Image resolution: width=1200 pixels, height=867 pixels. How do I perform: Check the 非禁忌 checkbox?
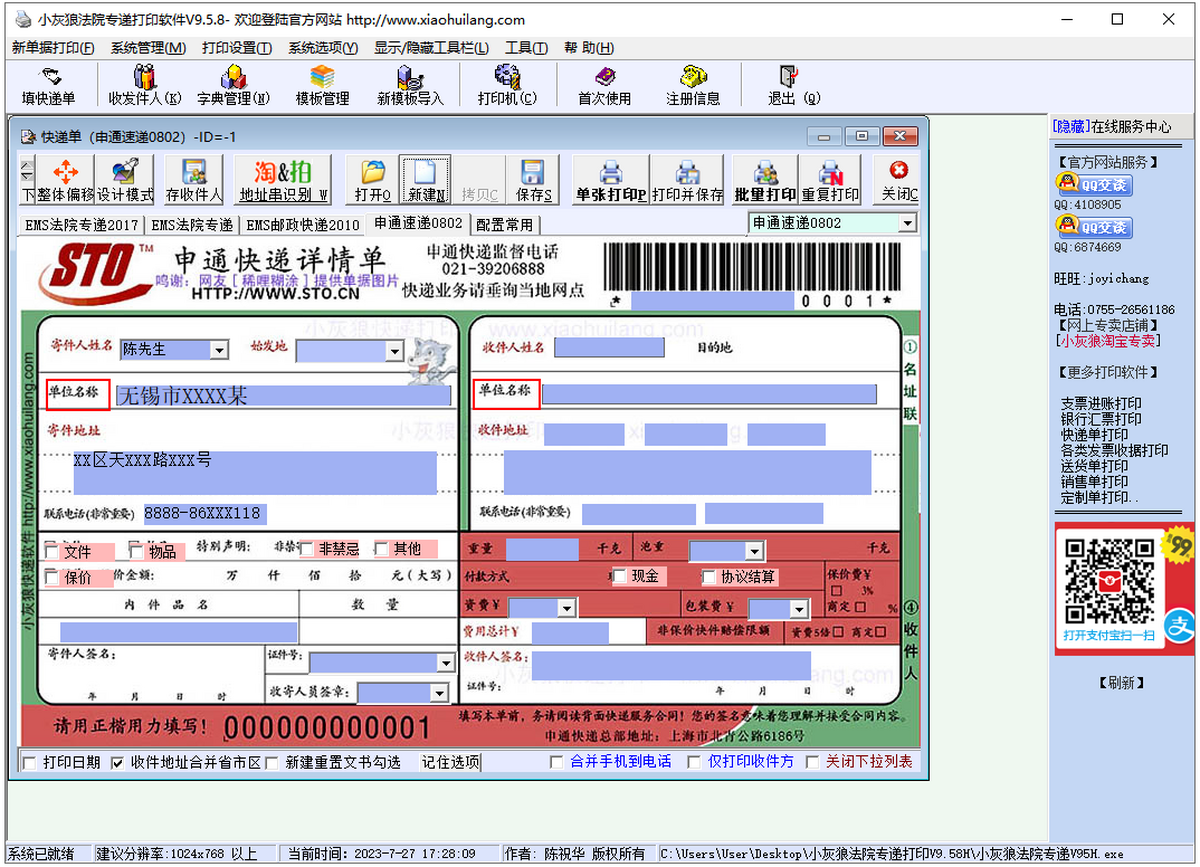[307, 548]
